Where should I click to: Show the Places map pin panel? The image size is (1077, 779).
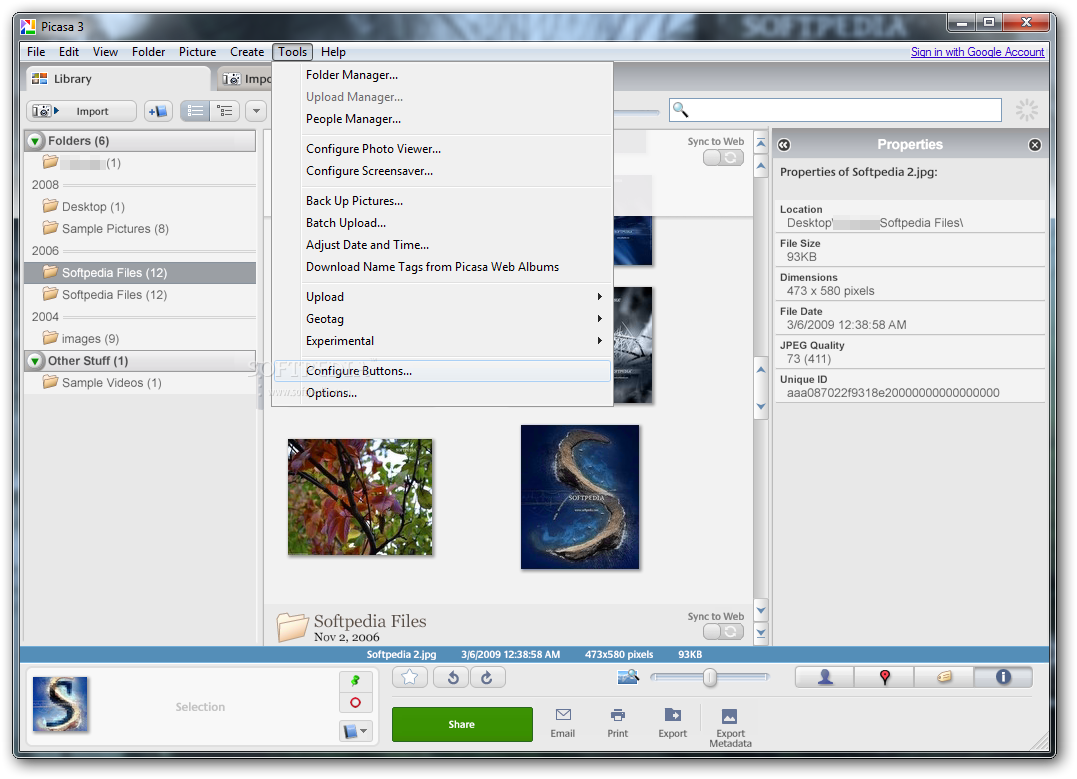click(885, 677)
